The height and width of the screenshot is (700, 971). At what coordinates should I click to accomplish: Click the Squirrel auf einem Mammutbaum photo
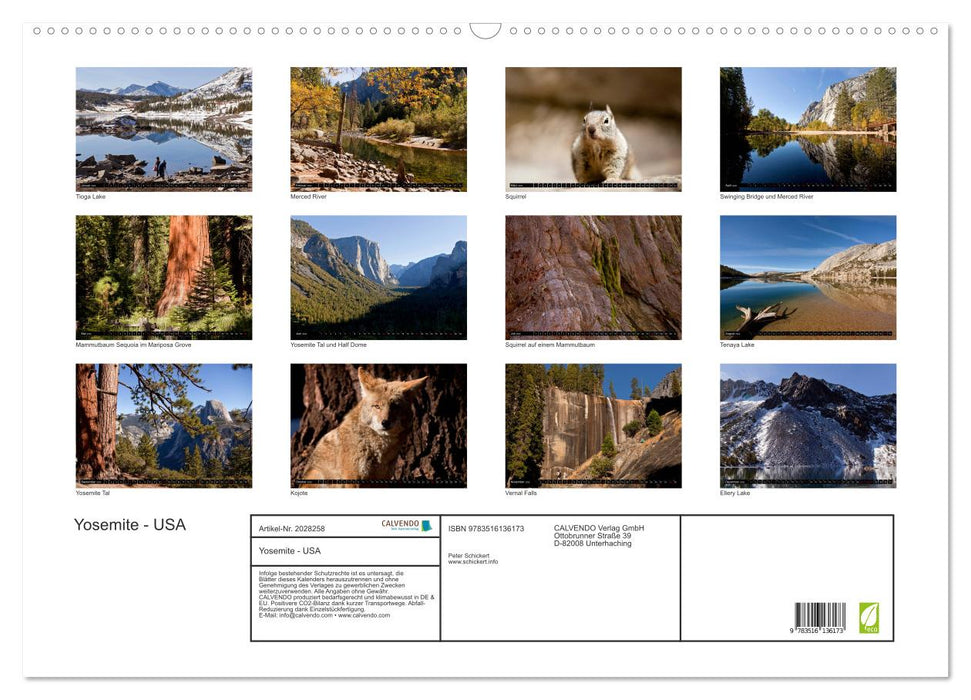[x=592, y=277]
